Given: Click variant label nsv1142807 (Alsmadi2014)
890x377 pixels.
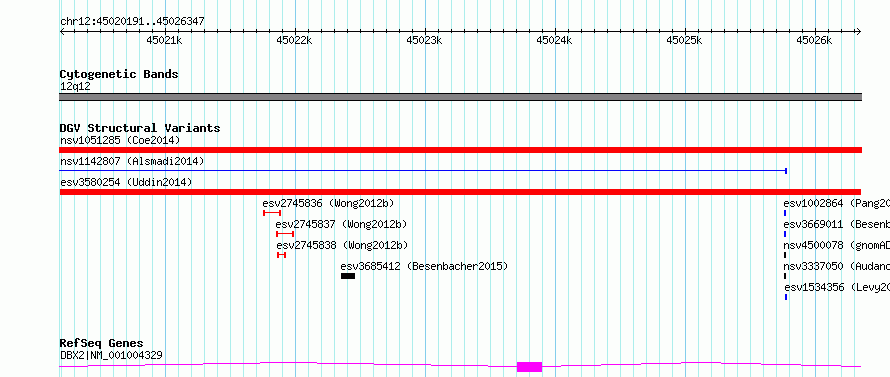Looking at the screenshot, I should tap(132, 161).
